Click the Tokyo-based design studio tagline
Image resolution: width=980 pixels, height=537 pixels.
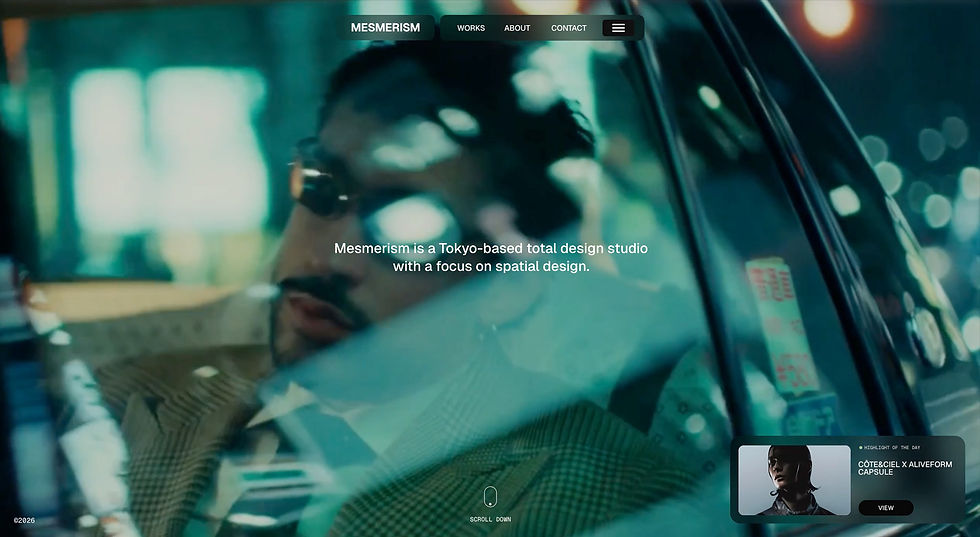pos(491,257)
